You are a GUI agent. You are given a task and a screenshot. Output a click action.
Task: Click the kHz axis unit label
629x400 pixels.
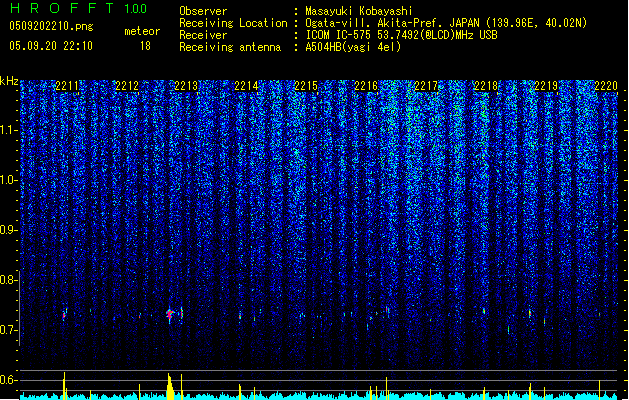pyautogui.click(x=9, y=81)
